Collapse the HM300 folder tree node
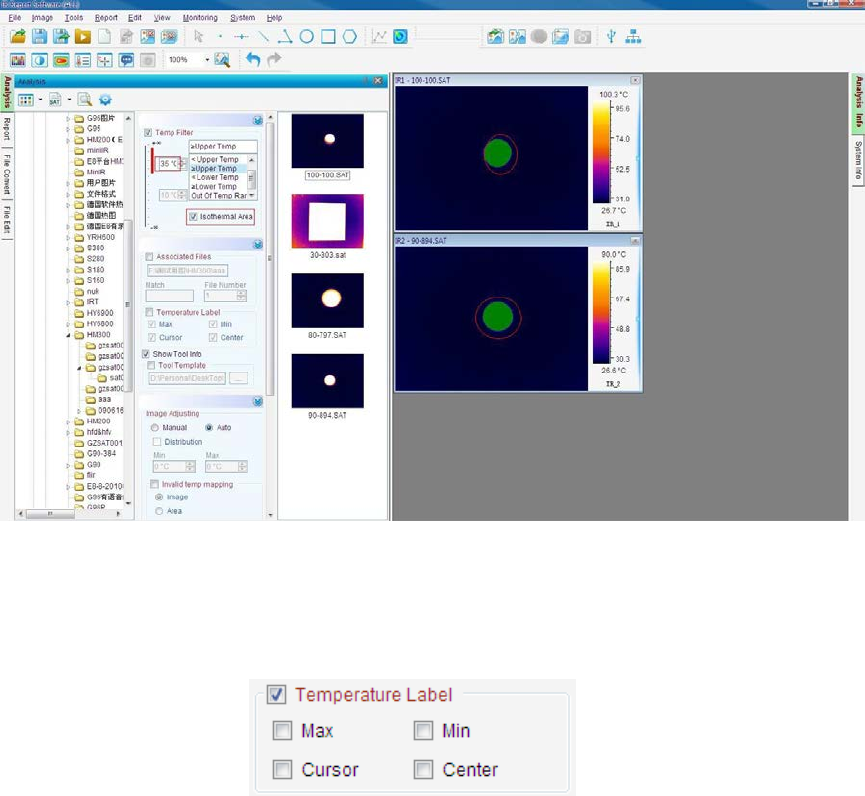This screenshot has height=796, width=865. pyautogui.click(x=68, y=335)
